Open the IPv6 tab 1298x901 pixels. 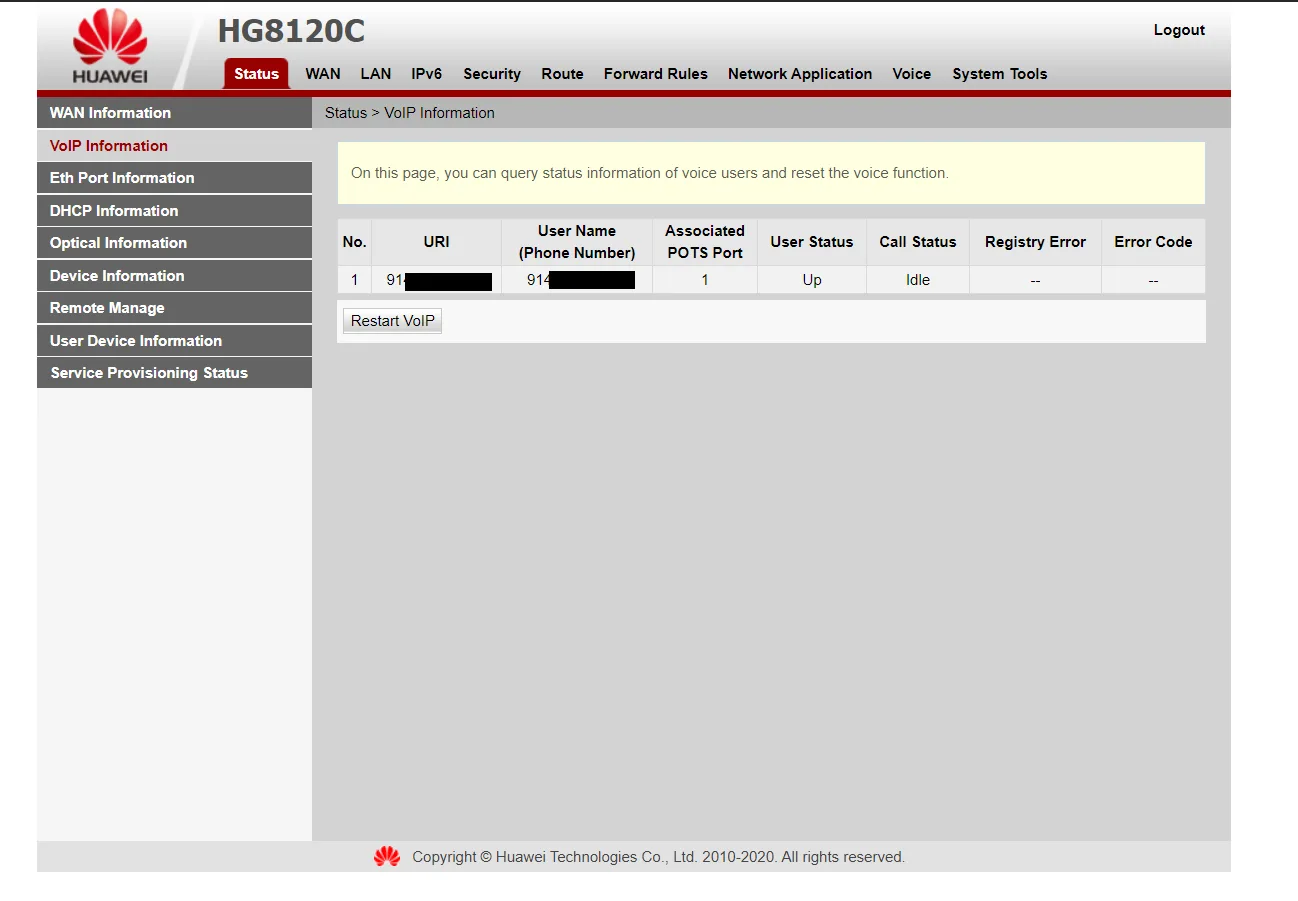coord(426,74)
